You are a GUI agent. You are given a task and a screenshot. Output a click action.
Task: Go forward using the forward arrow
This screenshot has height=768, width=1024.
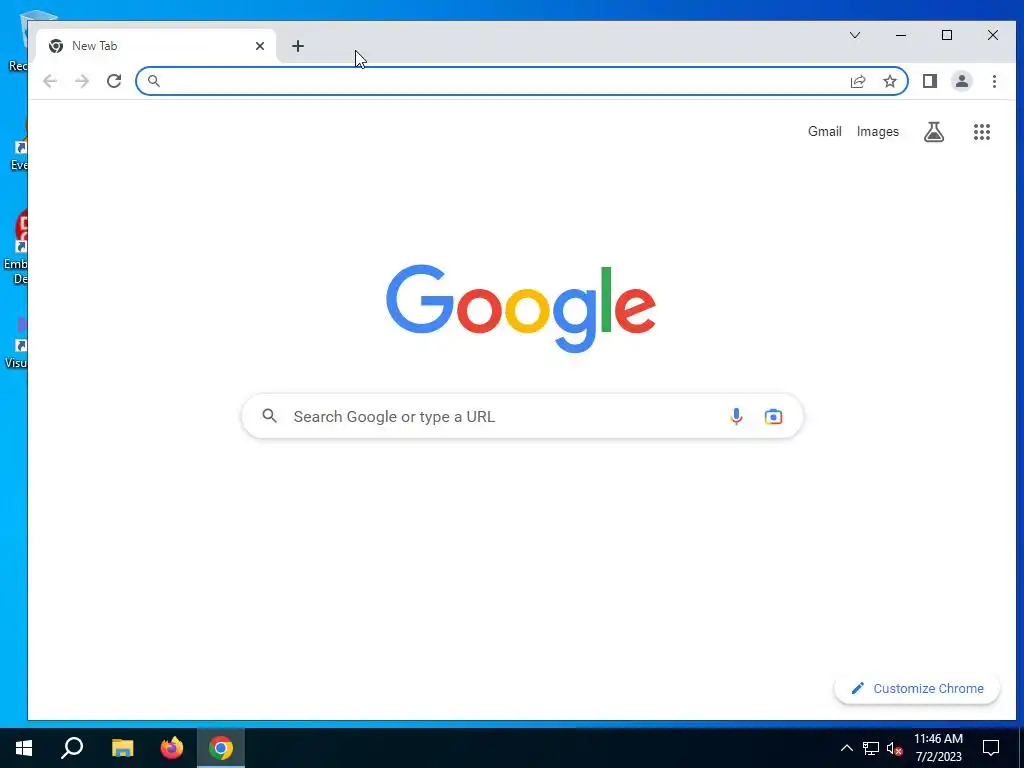tap(82, 81)
